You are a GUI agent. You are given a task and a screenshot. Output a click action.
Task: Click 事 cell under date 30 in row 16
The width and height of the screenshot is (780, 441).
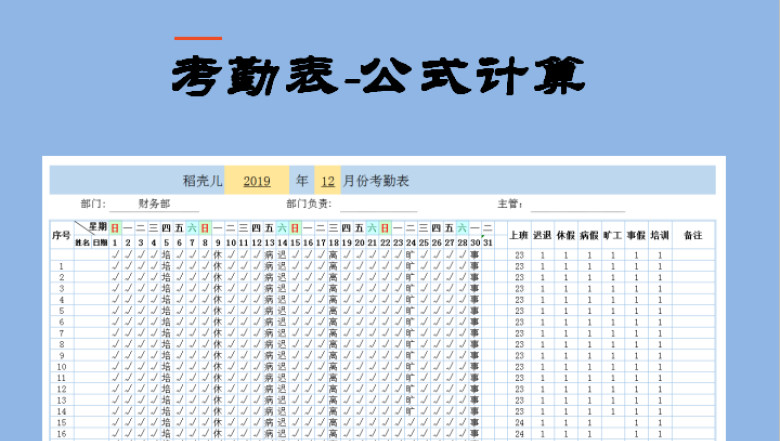475,434
